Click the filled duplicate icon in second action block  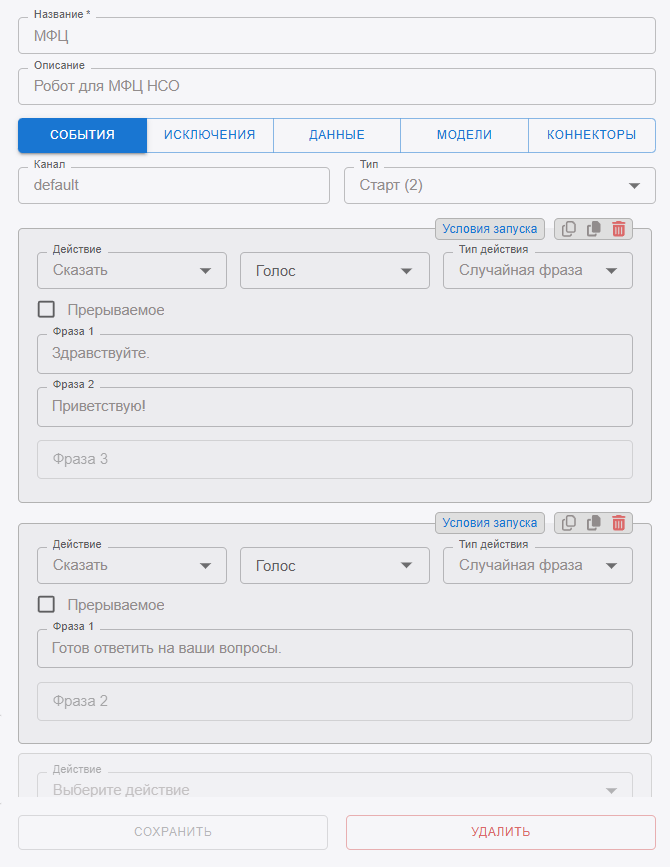pos(594,523)
